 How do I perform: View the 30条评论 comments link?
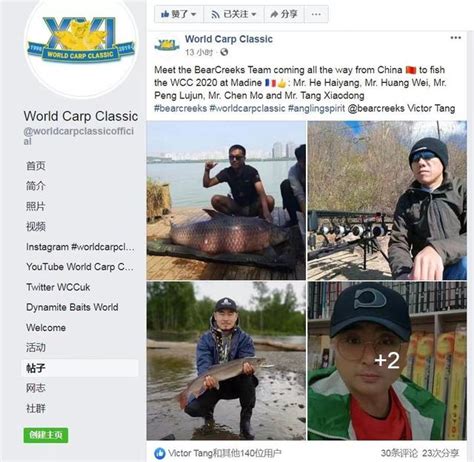click(x=399, y=453)
